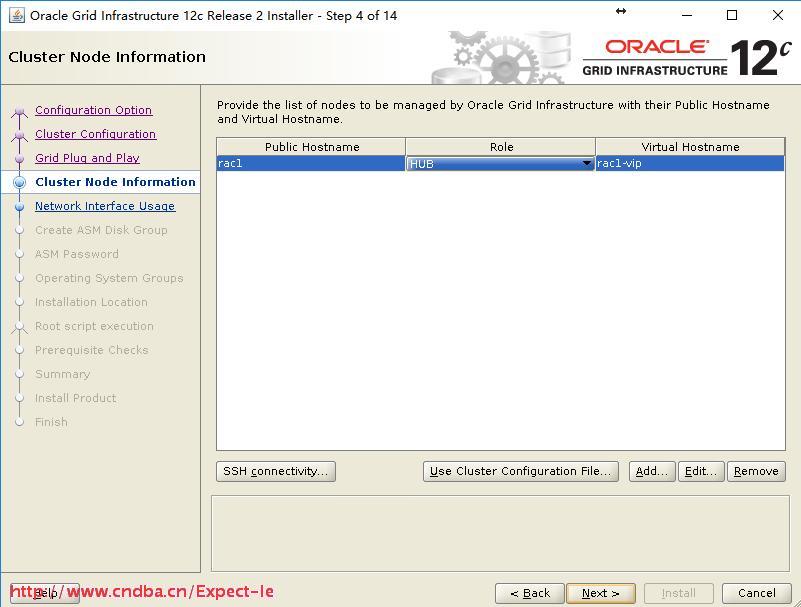Click the Role column header
The image size is (801, 607).
click(x=501, y=147)
